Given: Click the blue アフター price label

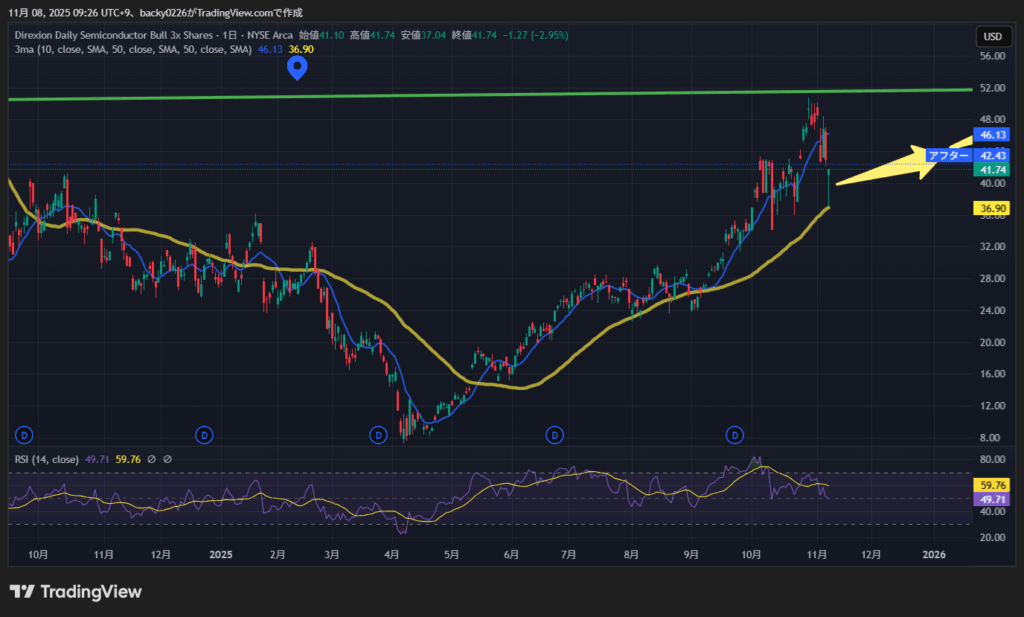Looking at the screenshot, I should 948,155.
